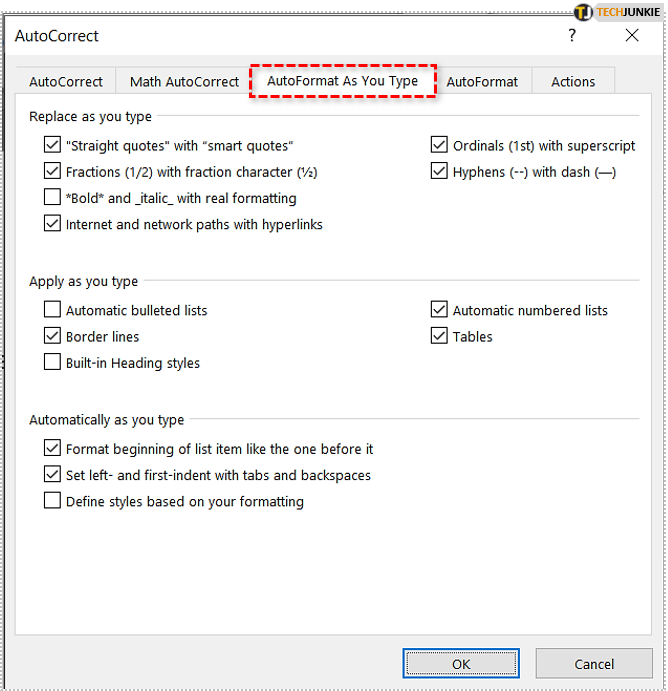Enable Automatic bulleted lists
This screenshot has width=668, height=691.
tap(53, 311)
